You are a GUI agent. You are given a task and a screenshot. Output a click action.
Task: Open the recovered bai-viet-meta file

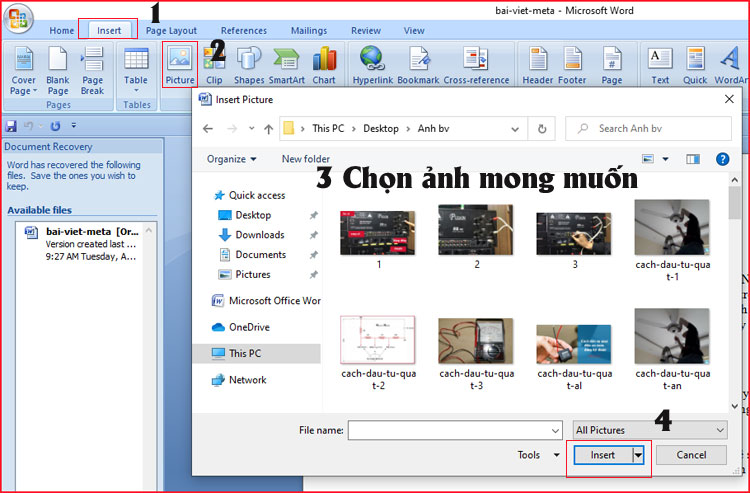[x=82, y=244]
